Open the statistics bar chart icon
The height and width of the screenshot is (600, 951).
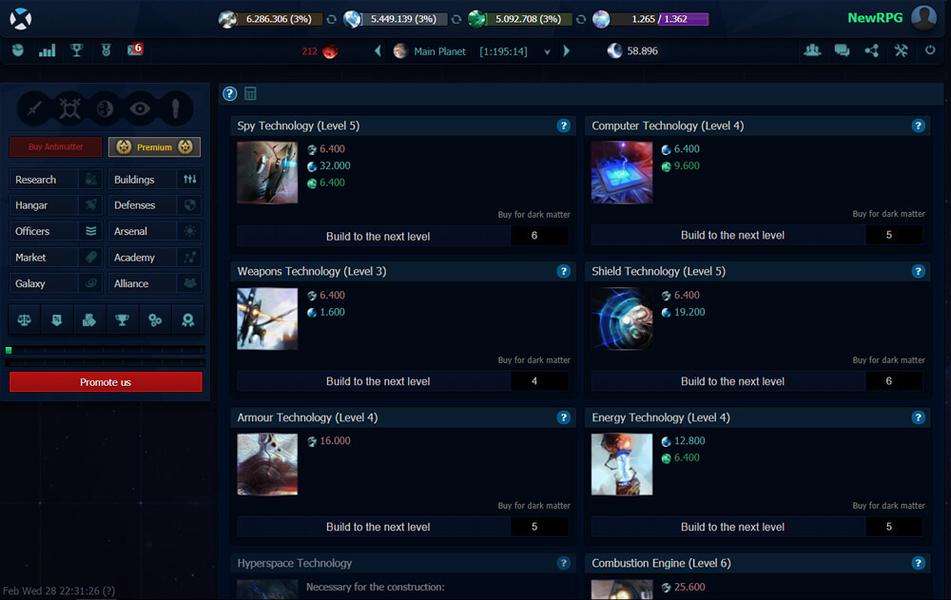47,50
